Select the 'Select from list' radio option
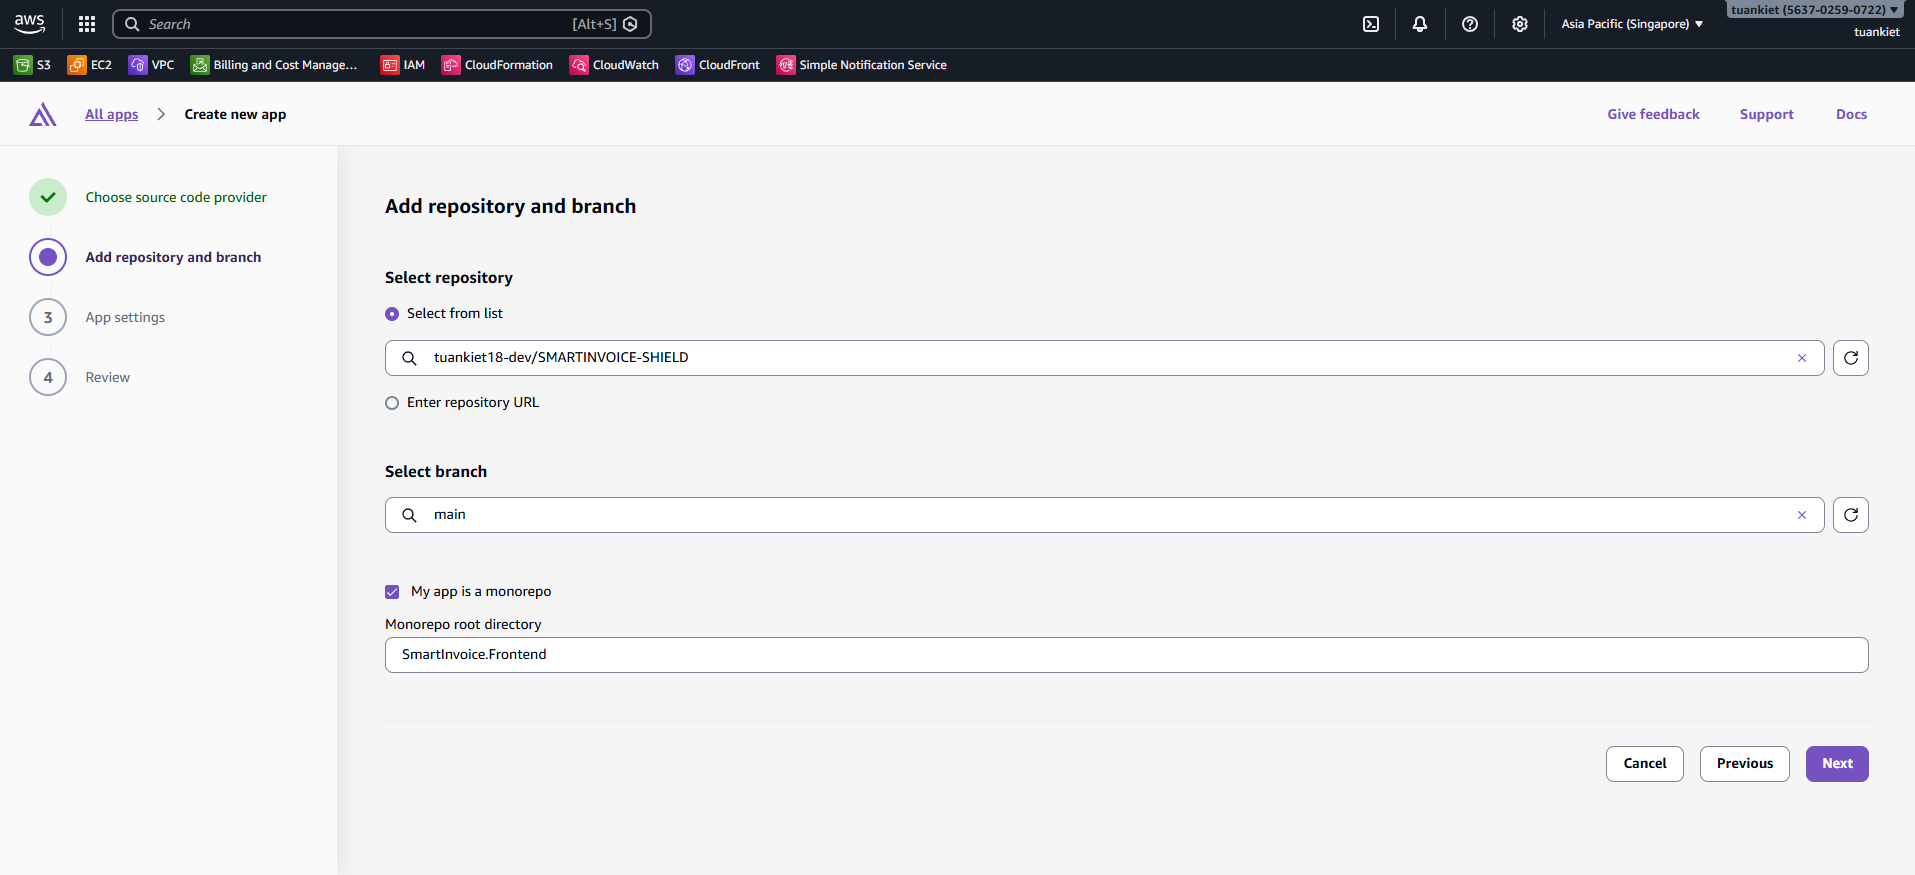 (392, 314)
